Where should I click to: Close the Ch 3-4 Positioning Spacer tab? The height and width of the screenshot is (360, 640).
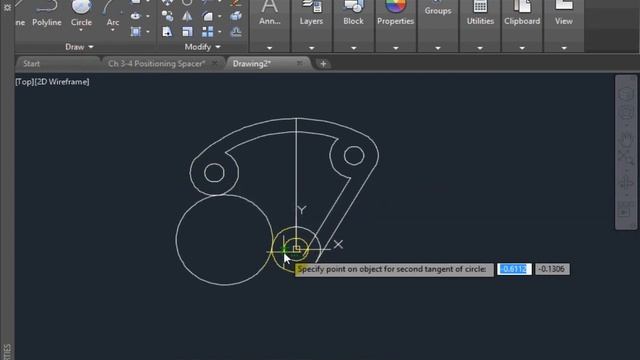pyautogui.click(x=215, y=63)
